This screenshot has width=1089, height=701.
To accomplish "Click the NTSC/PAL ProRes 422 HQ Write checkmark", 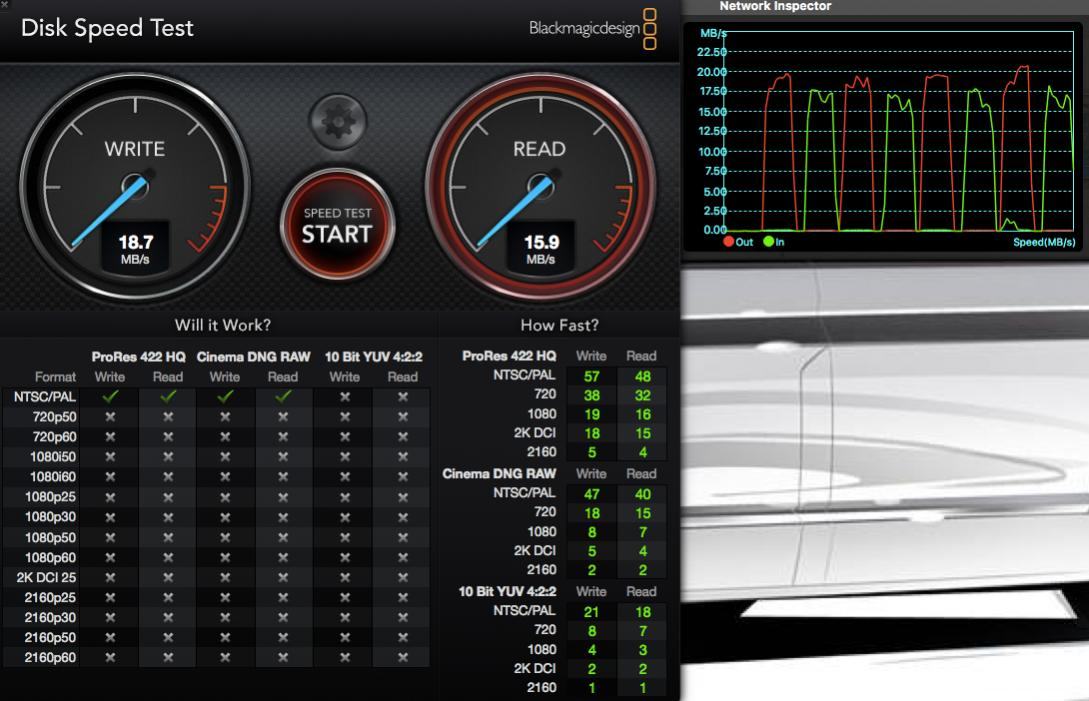I will [110, 397].
